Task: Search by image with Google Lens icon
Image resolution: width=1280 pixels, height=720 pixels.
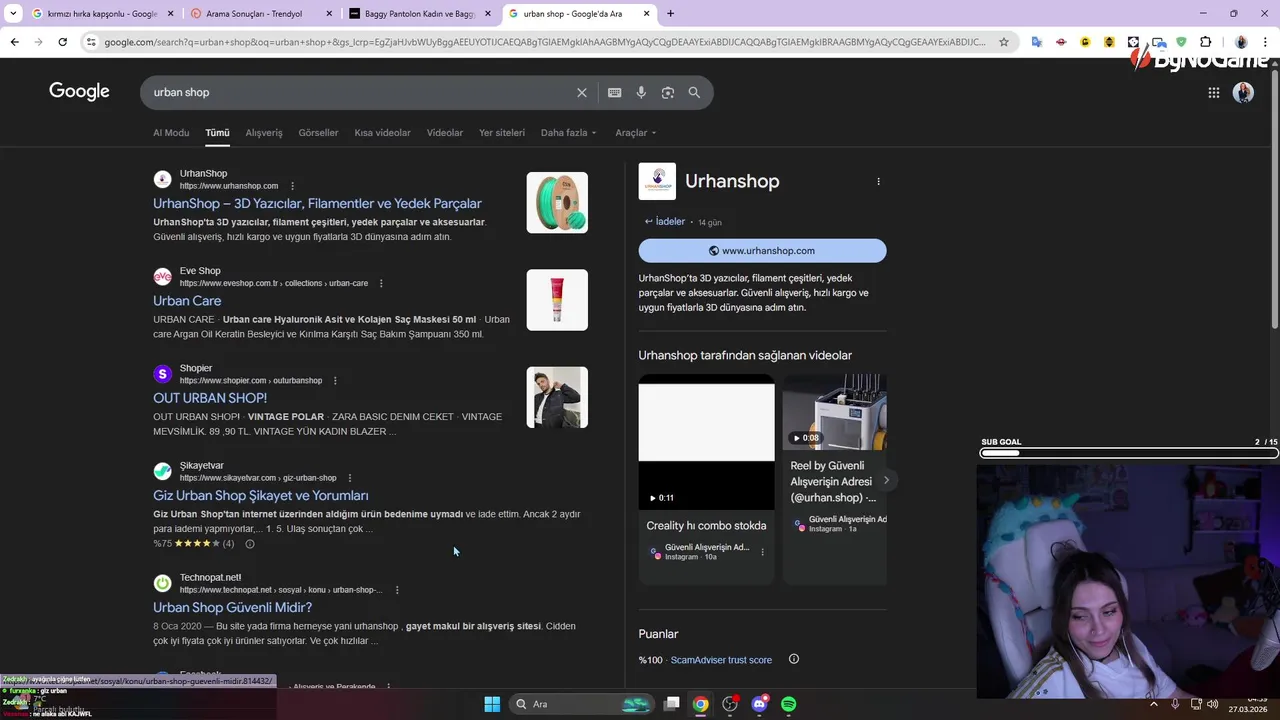Action: (x=668, y=92)
